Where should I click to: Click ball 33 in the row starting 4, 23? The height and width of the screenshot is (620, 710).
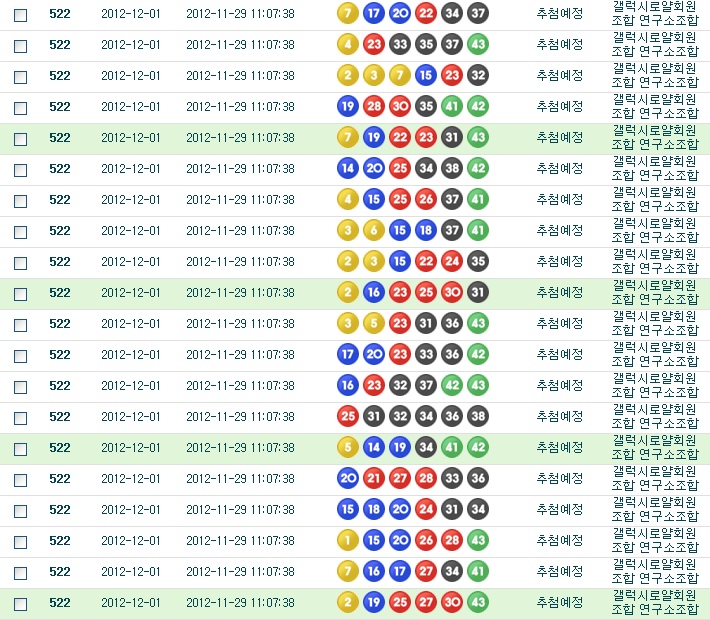(x=400, y=44)
